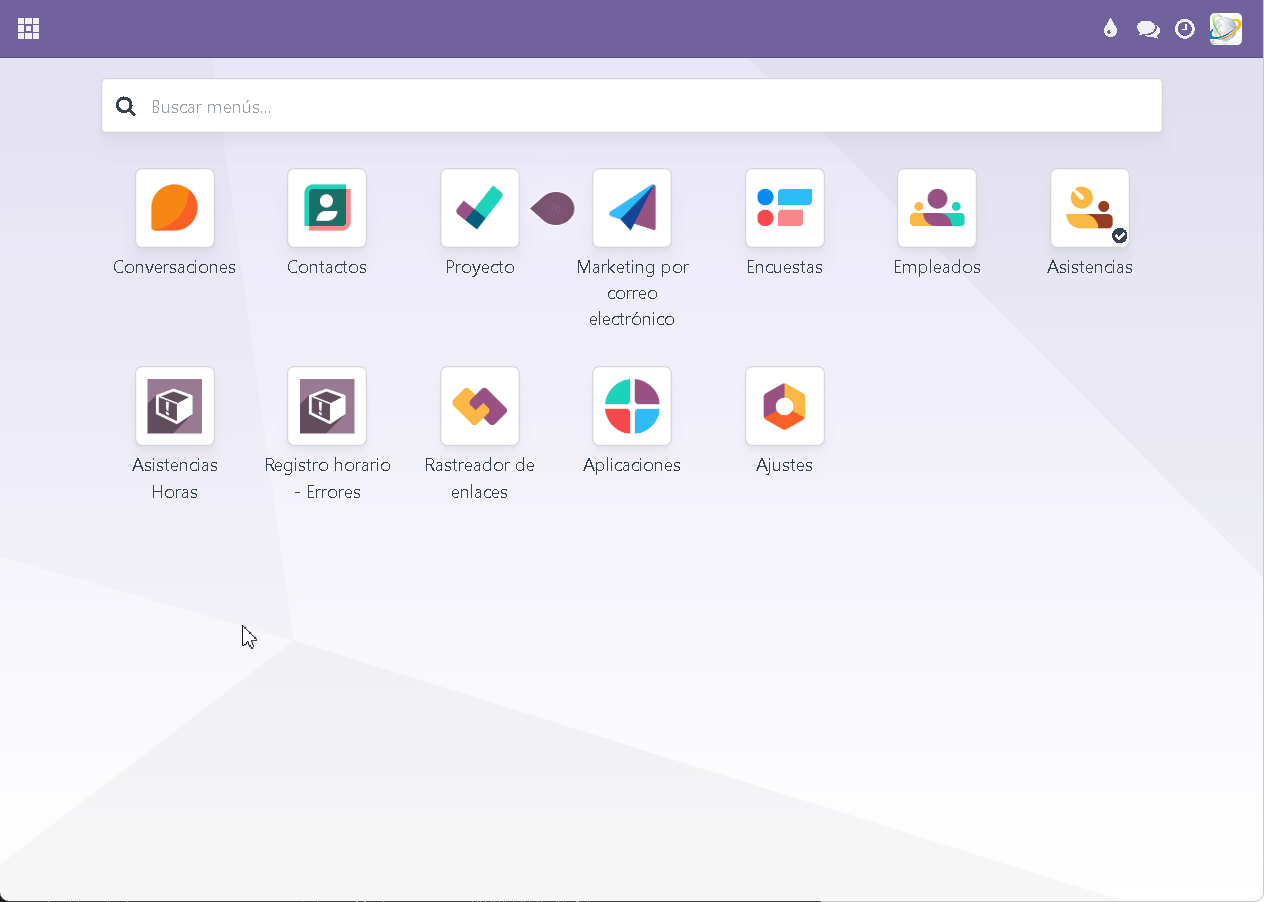Image resolution: width=1264 pixels, height=902 pixels.
Task: Click the Buscar menús search field
Action: (650, 106)
